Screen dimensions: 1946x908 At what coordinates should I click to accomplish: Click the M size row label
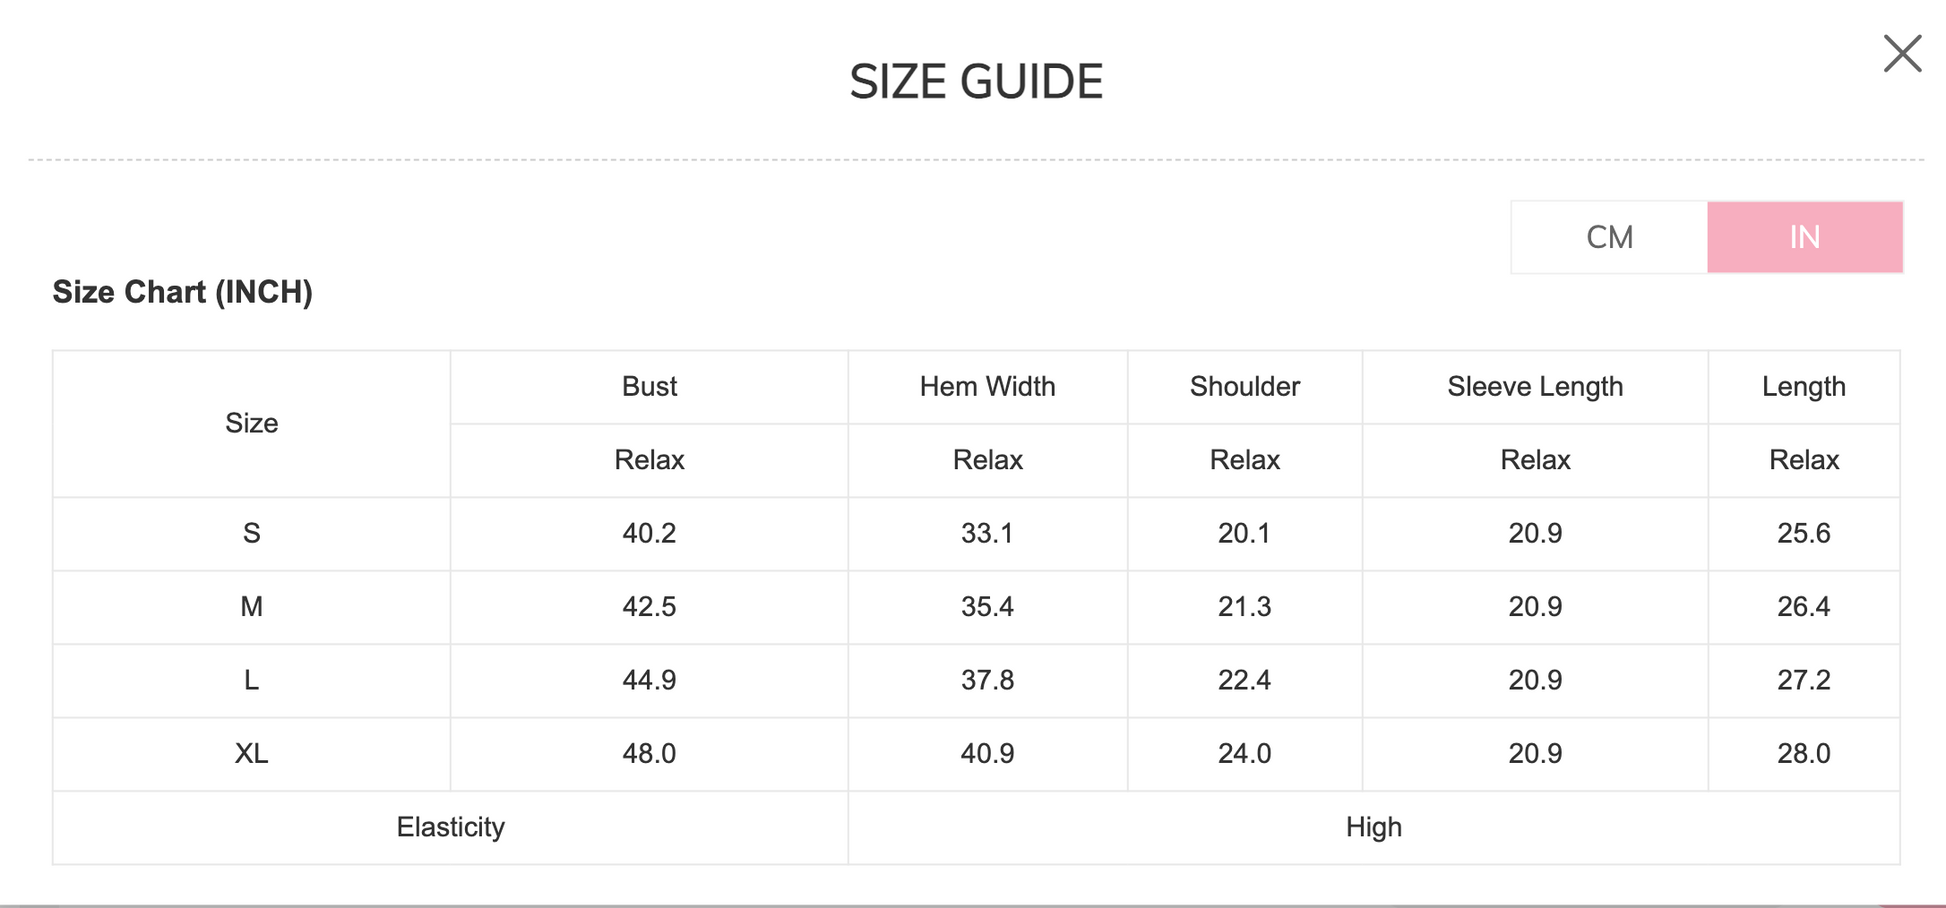click(x=251, y=607)
